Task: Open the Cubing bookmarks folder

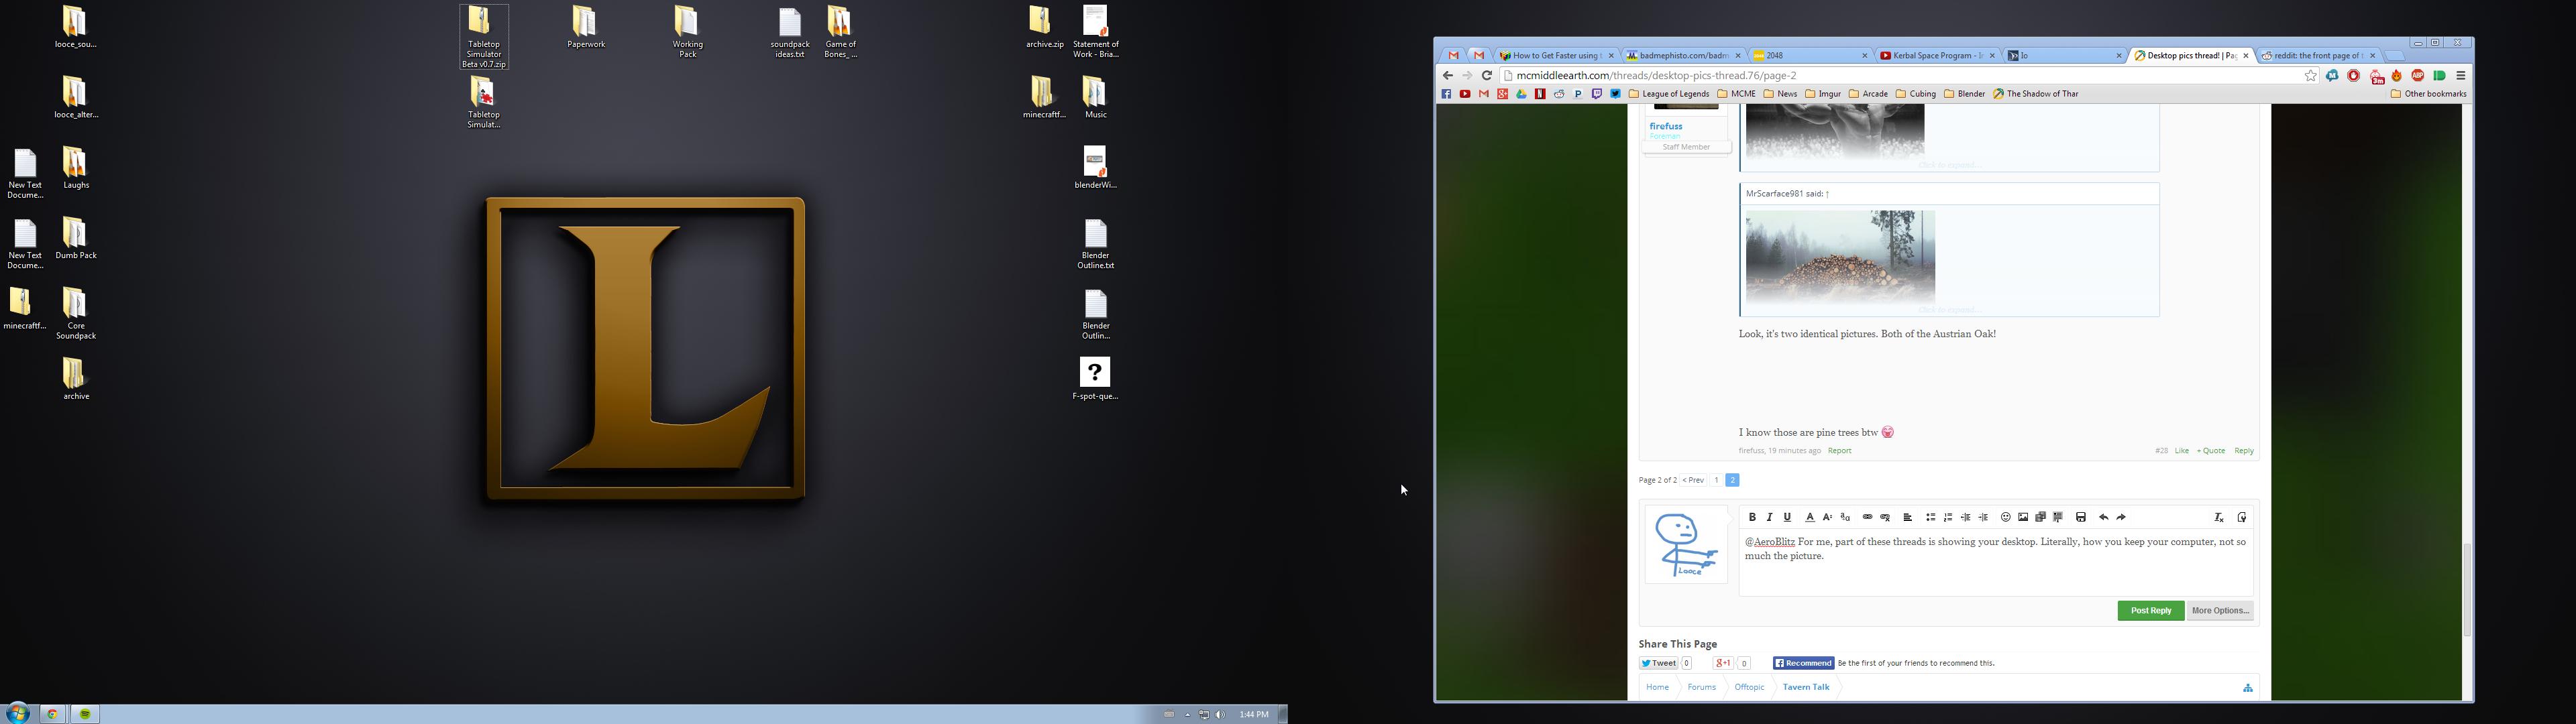Action: [x=1915, y=94]
